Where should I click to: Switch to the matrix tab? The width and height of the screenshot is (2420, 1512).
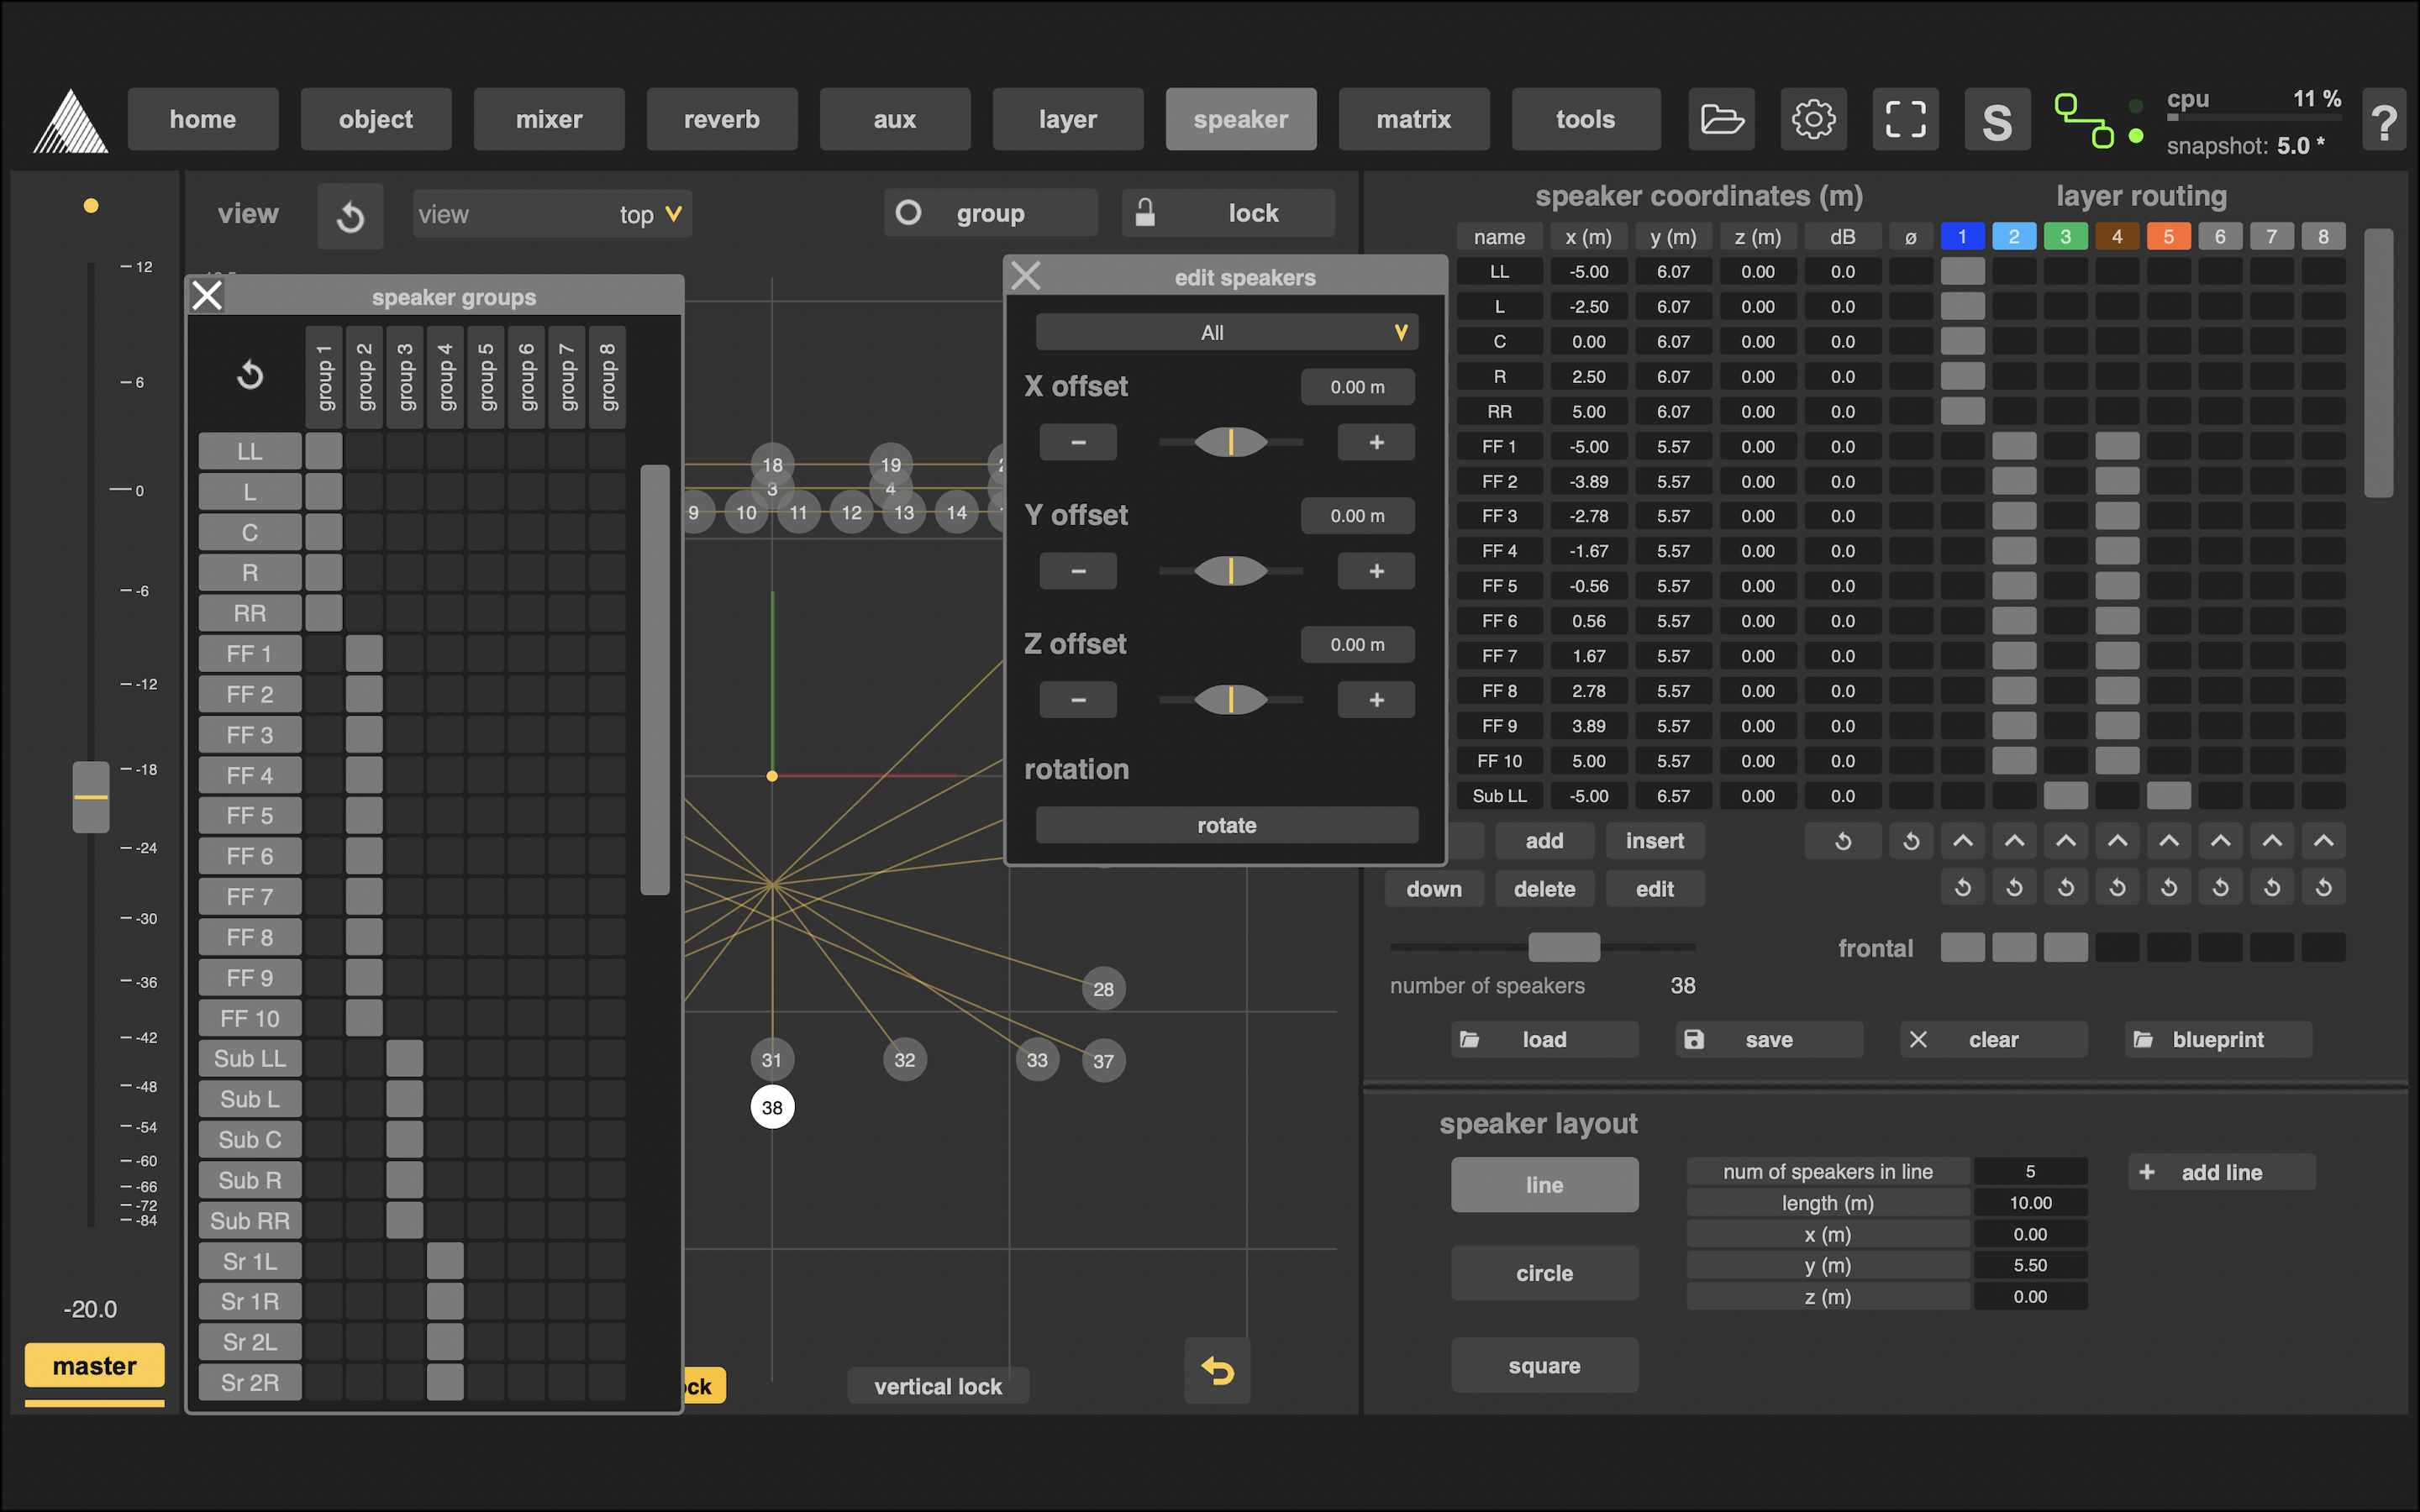1414,119
